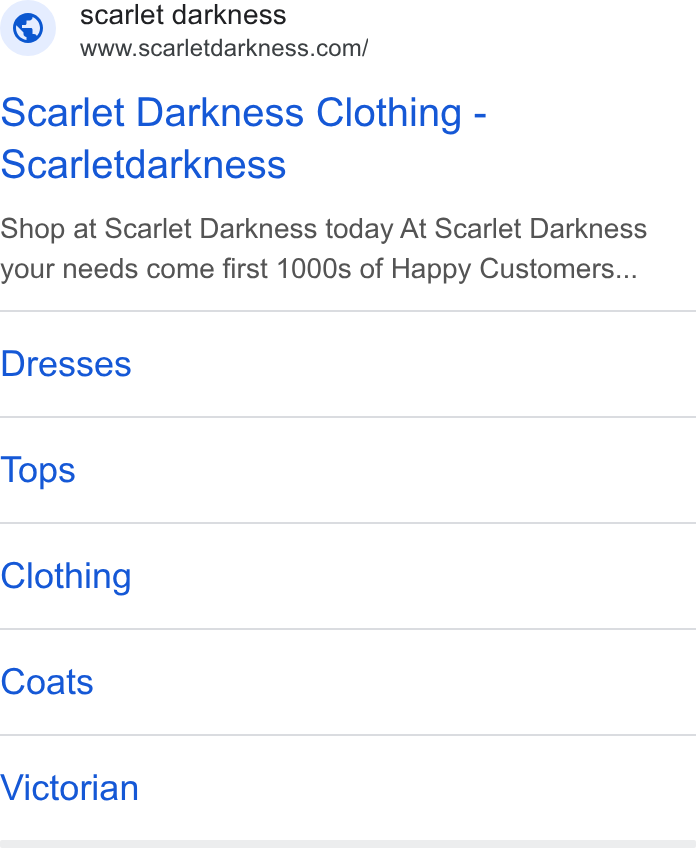This screenshot has height=848, width=696.
Task: Click the divider line between Dresses and Tops
Action: click(348, 417)
